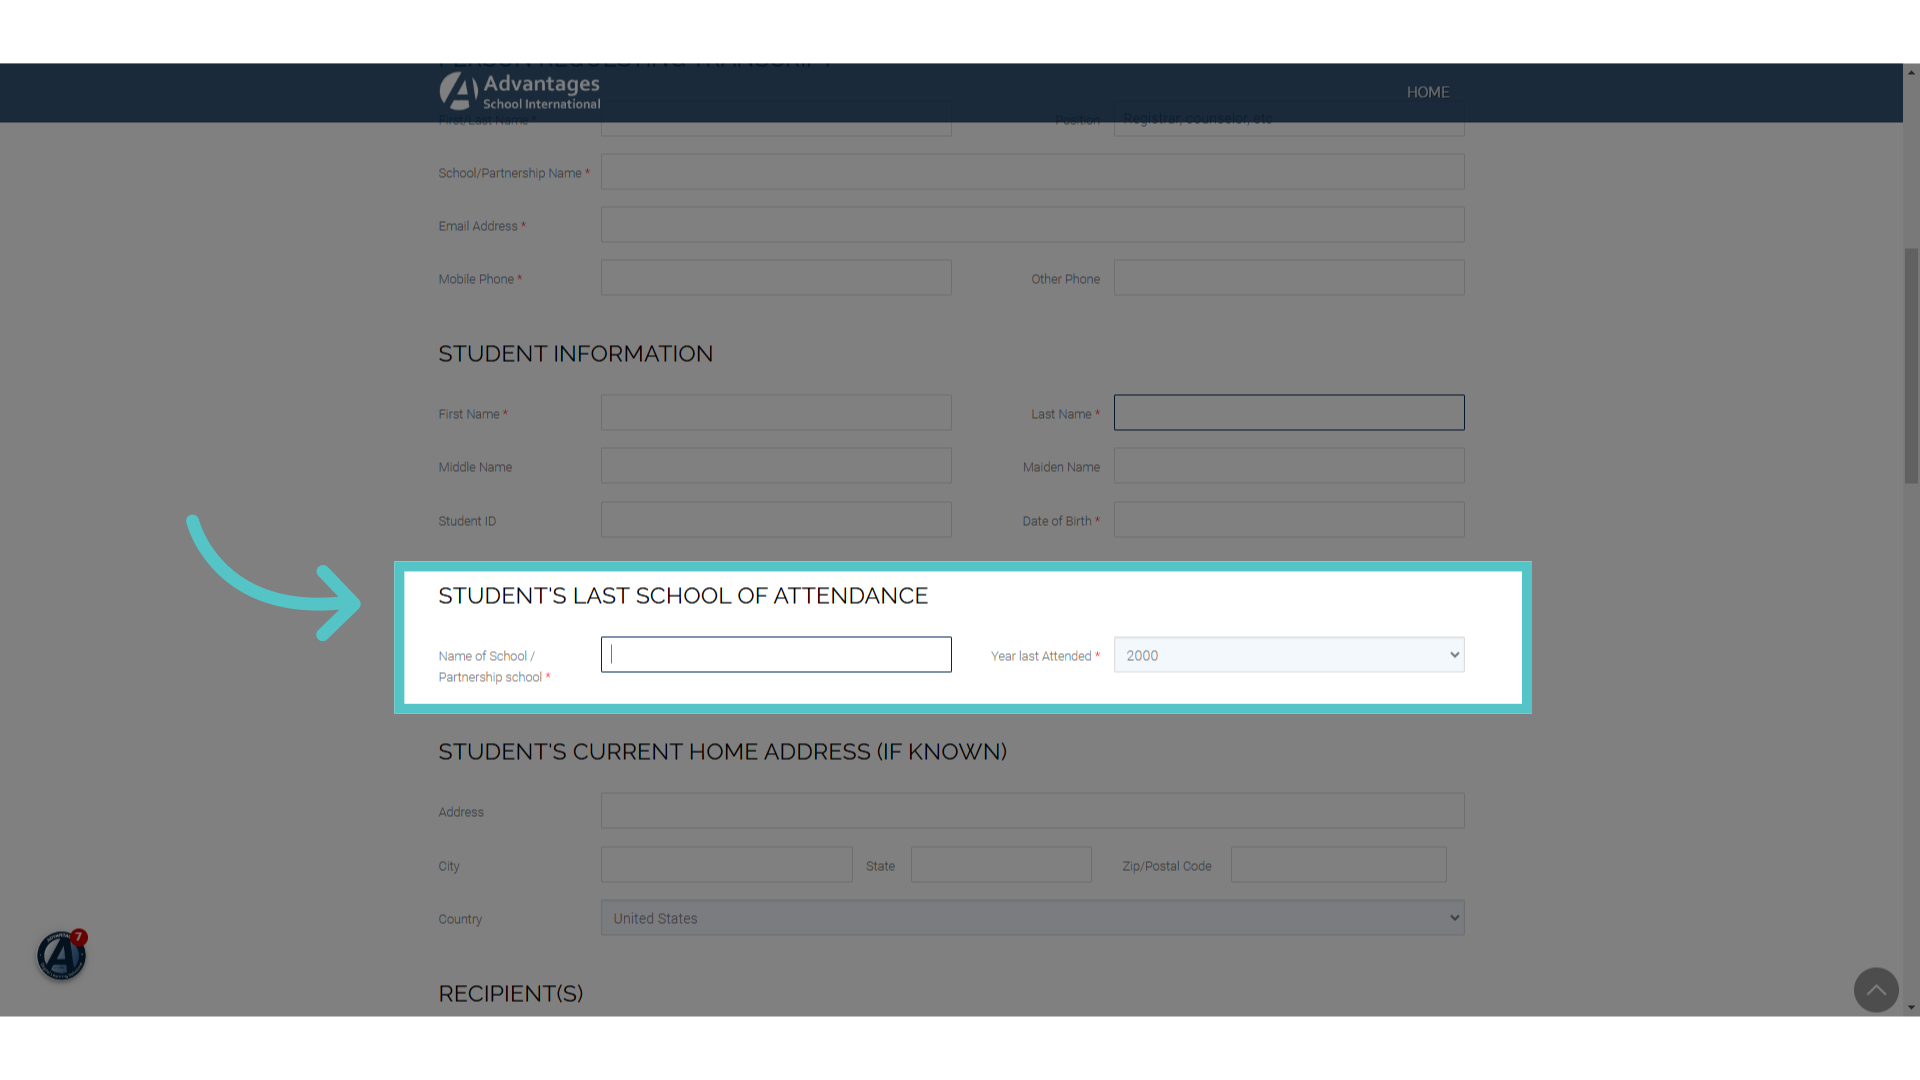
Task: Click the Advantages School International logo
Action: coord(520,92)
